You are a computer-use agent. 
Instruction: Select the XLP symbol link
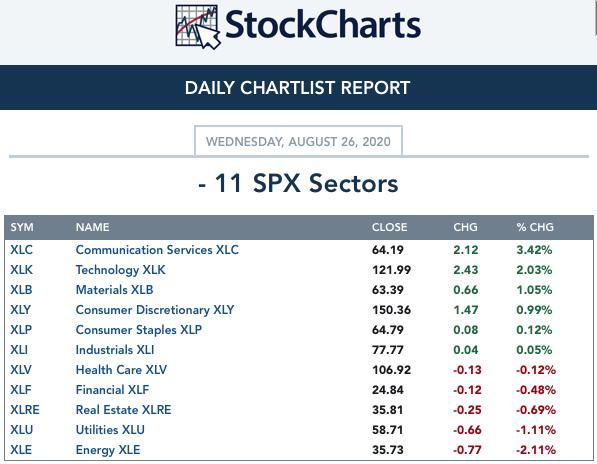(21, 330)
